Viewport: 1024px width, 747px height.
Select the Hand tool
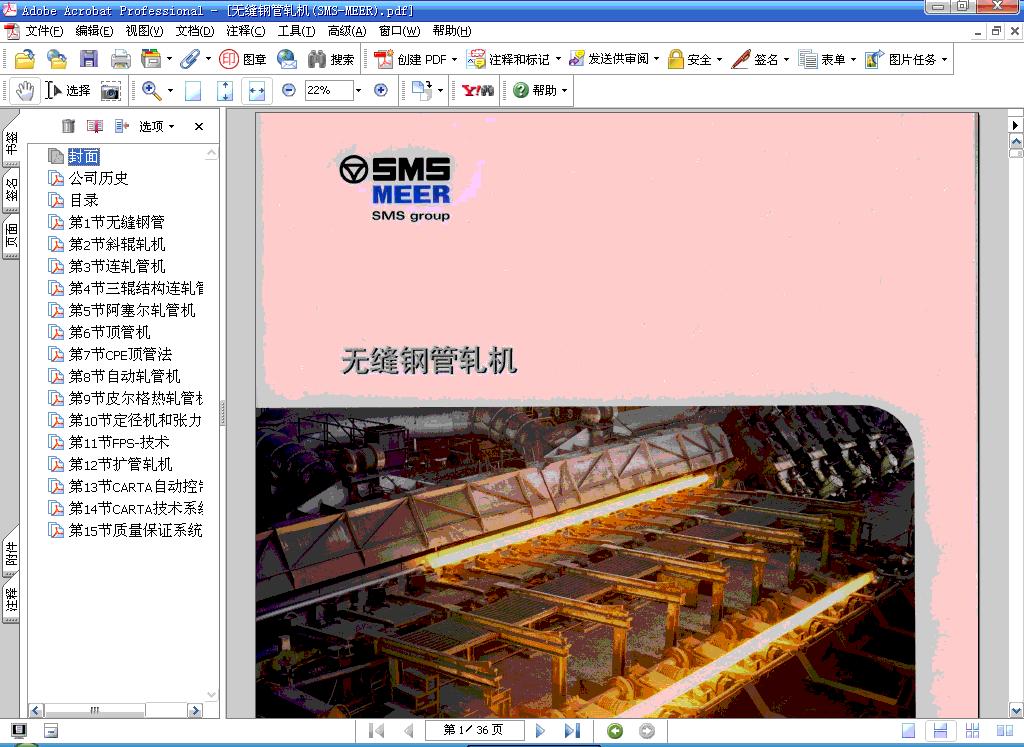(x=25, y=91)
